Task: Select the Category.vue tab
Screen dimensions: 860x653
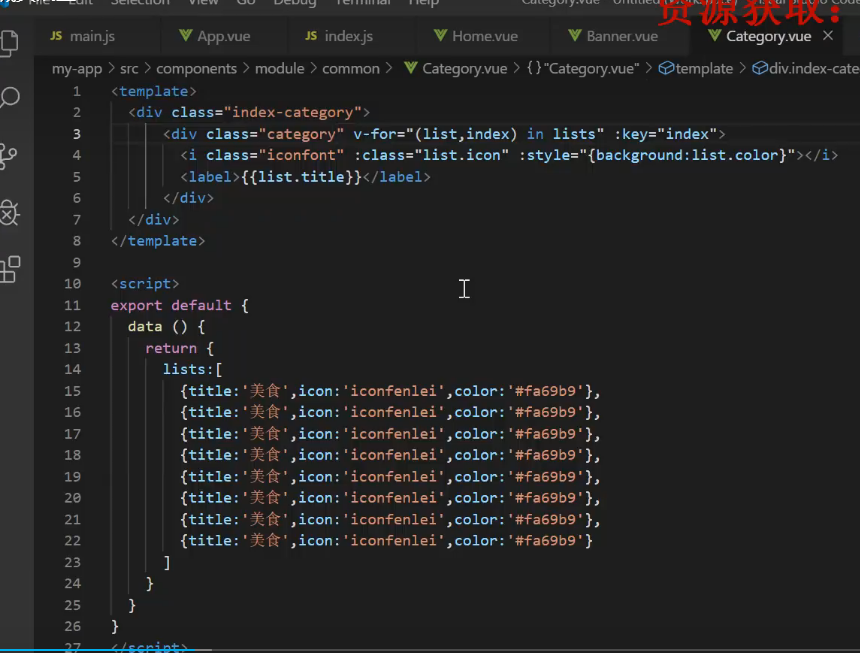Action: tap(760, 36)
